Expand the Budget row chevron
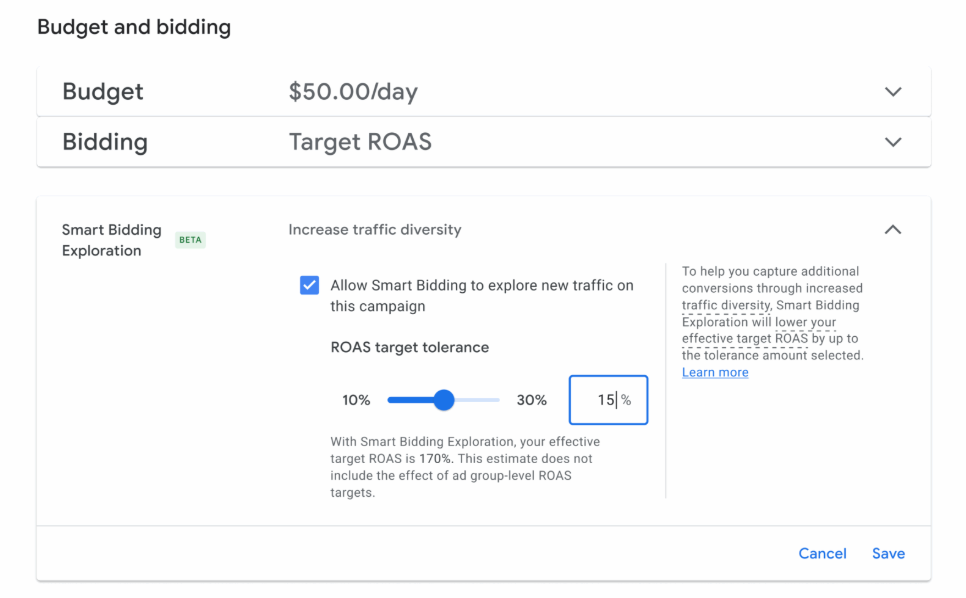Viewport: 966px width, 598px height. (893, 92)
